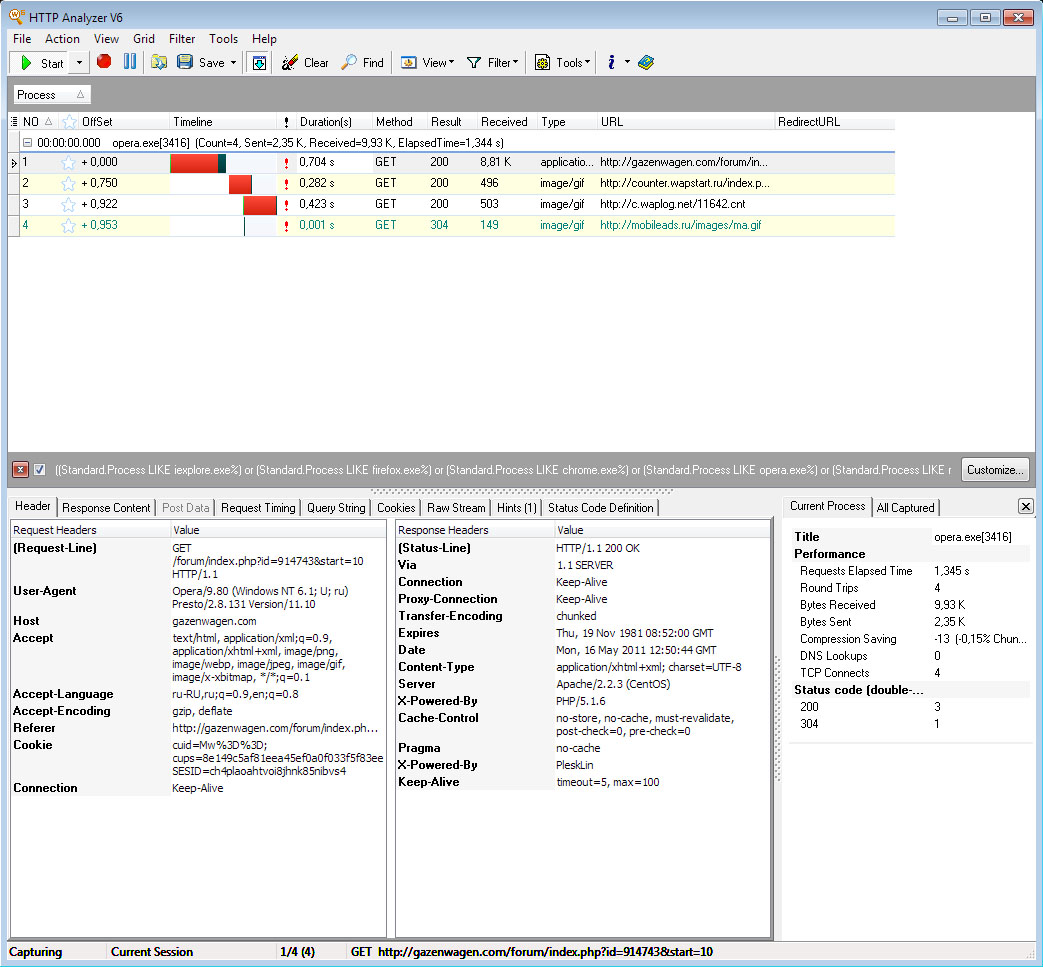Switch to the Request Timing tab

pyautogui.click(x=258, y=508)
